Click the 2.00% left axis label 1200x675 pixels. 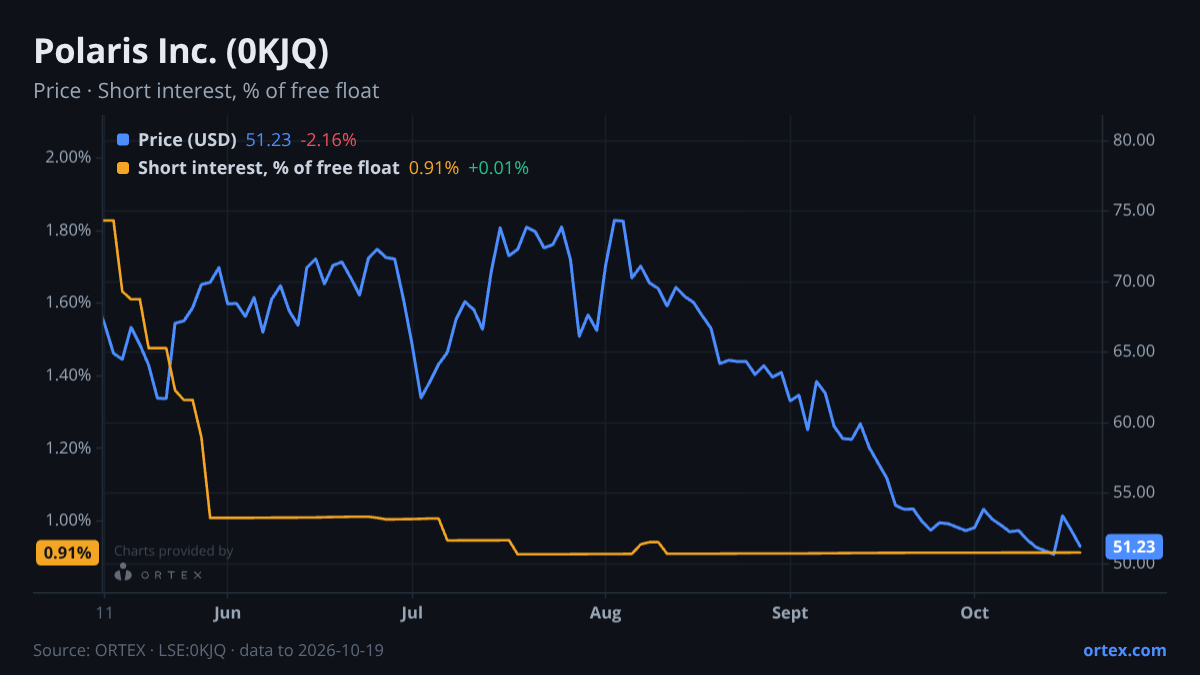click(x=69, y=157)
